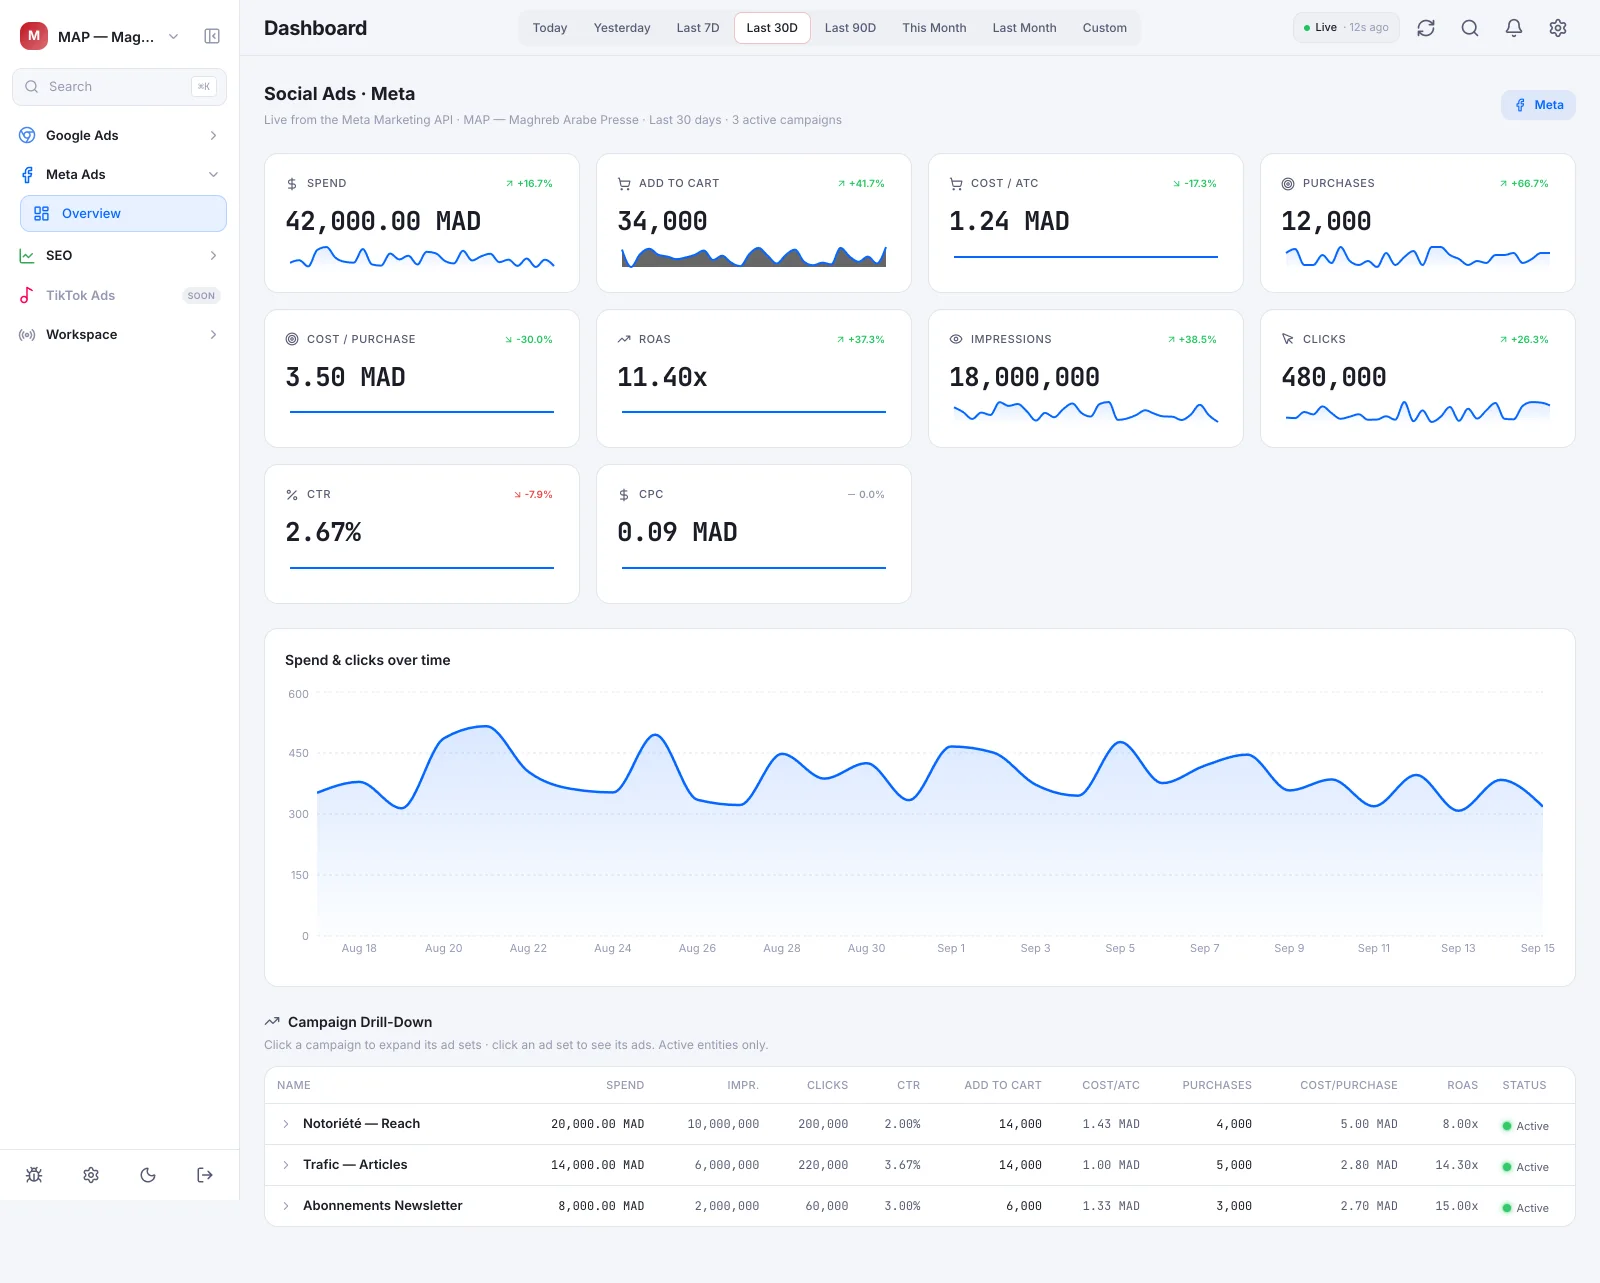This screenshot has height=1283, width=1600.
Task: Click the 11.40x ROAS value
Action: (x=662, y=377)
